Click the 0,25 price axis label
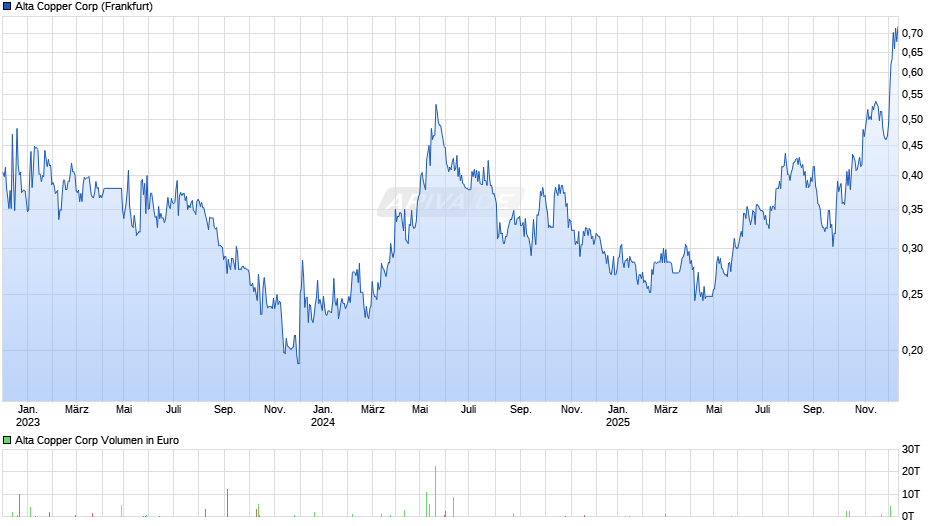The height and width of the screenshot is (526, 940). tap(912, 294)
